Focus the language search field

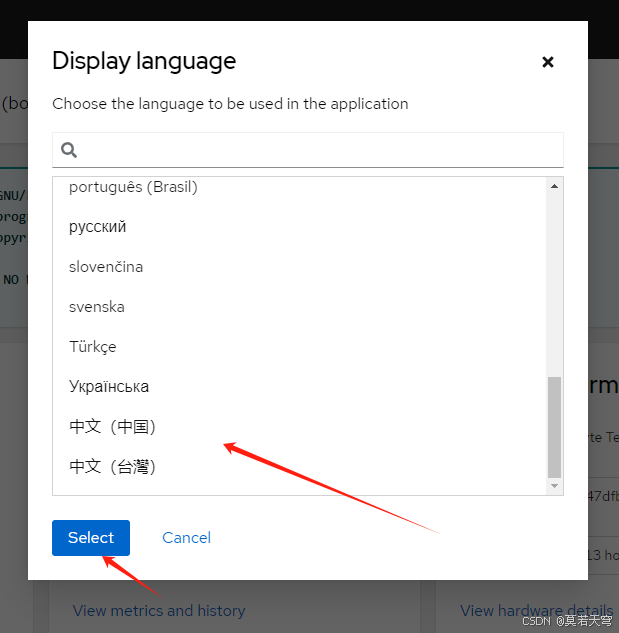click(308, 150)
